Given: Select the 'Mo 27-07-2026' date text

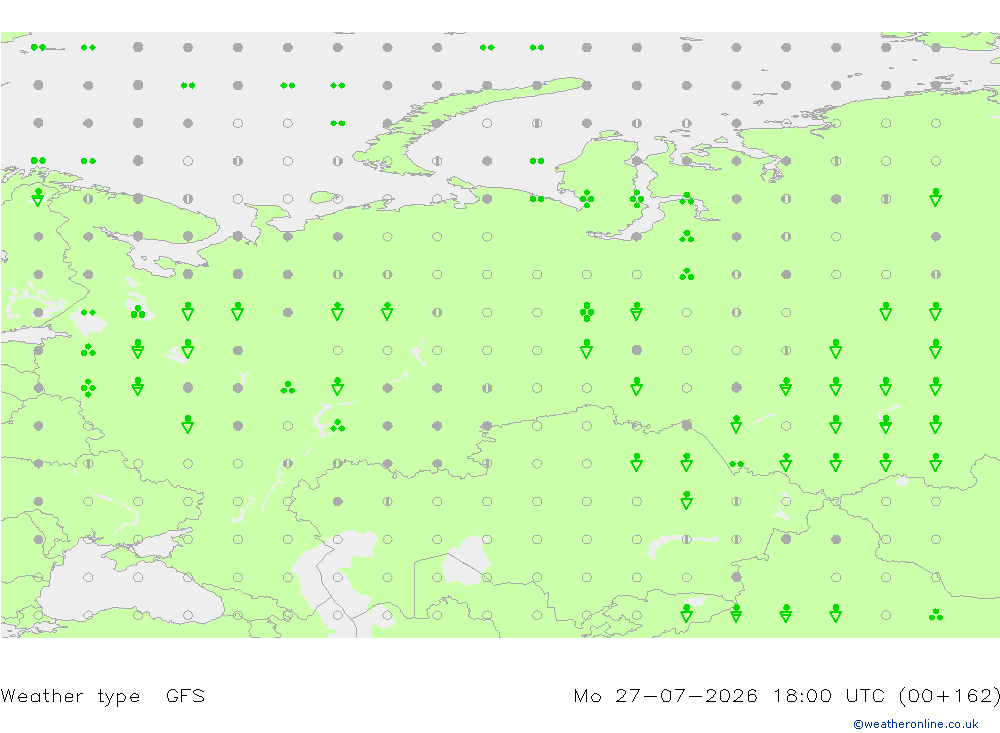Looking at the screenshot, I should click(x=665, y=695).
